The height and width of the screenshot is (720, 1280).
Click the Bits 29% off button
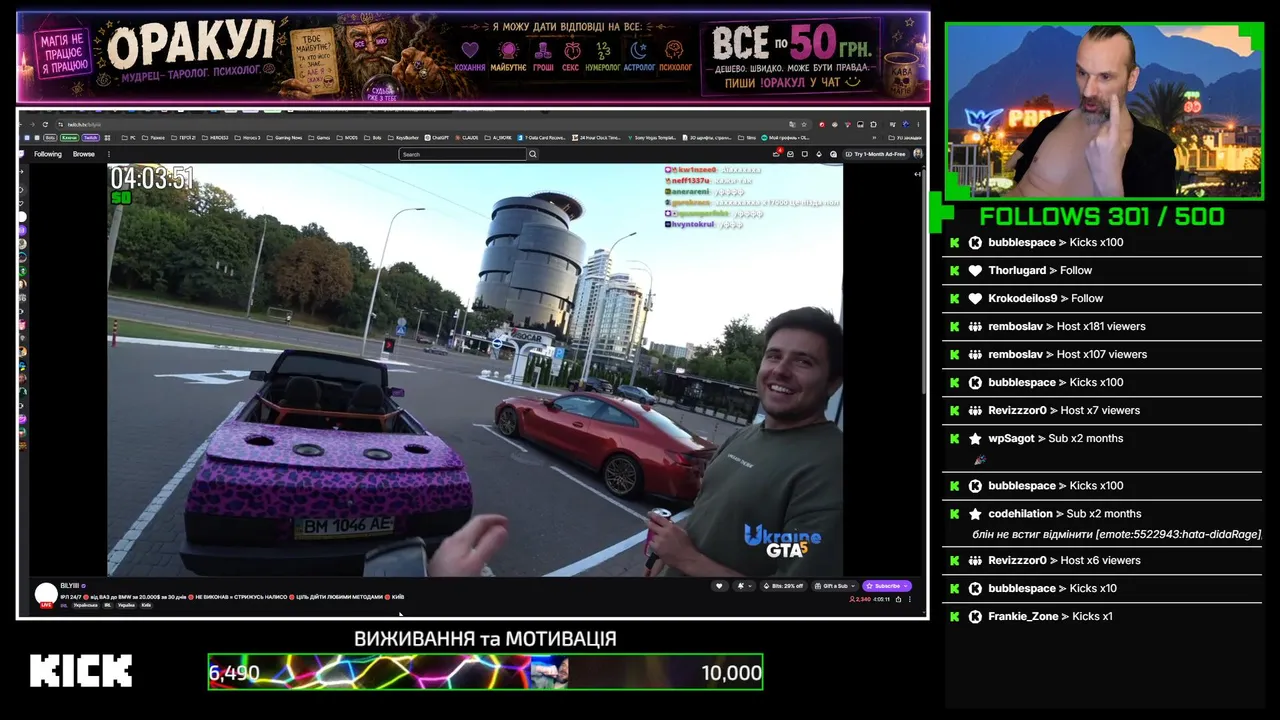coord(784,586)
